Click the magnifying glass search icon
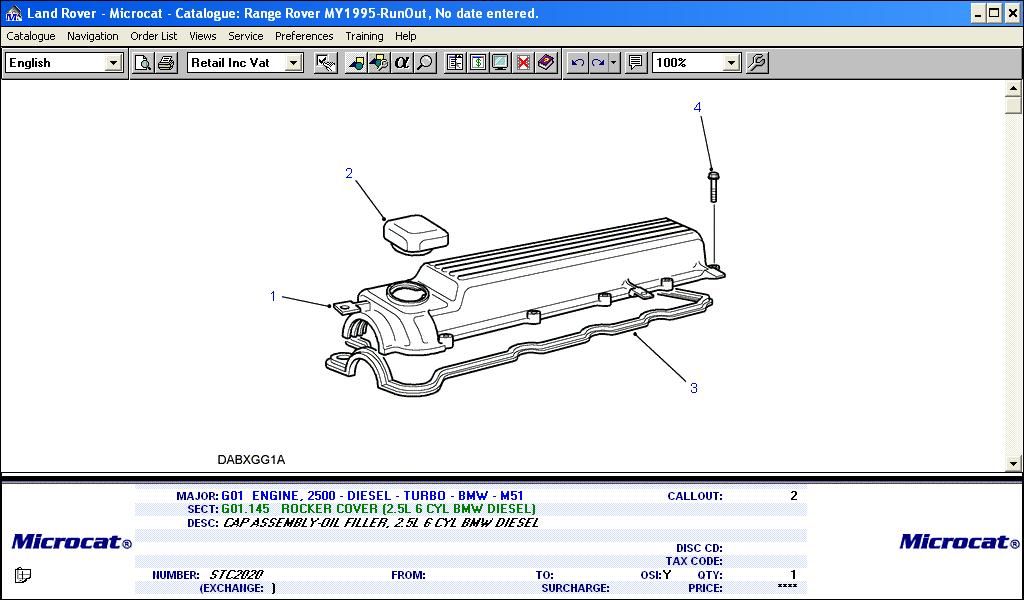Screen dimensions: 1024x600 [425, 63]
